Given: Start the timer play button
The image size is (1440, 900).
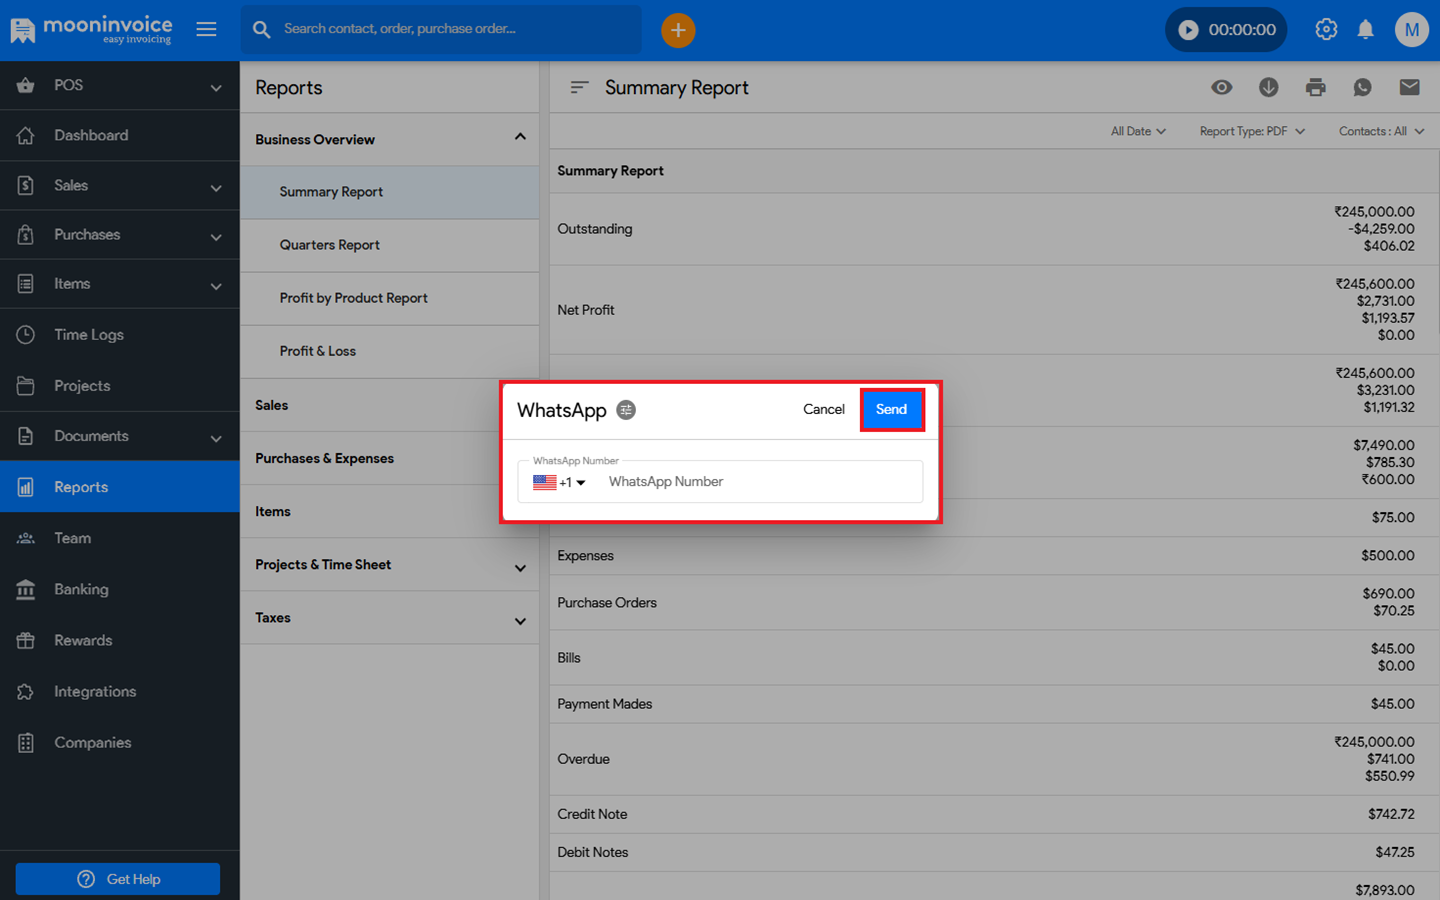Looking at the screenshot, I should point(1188,30).
